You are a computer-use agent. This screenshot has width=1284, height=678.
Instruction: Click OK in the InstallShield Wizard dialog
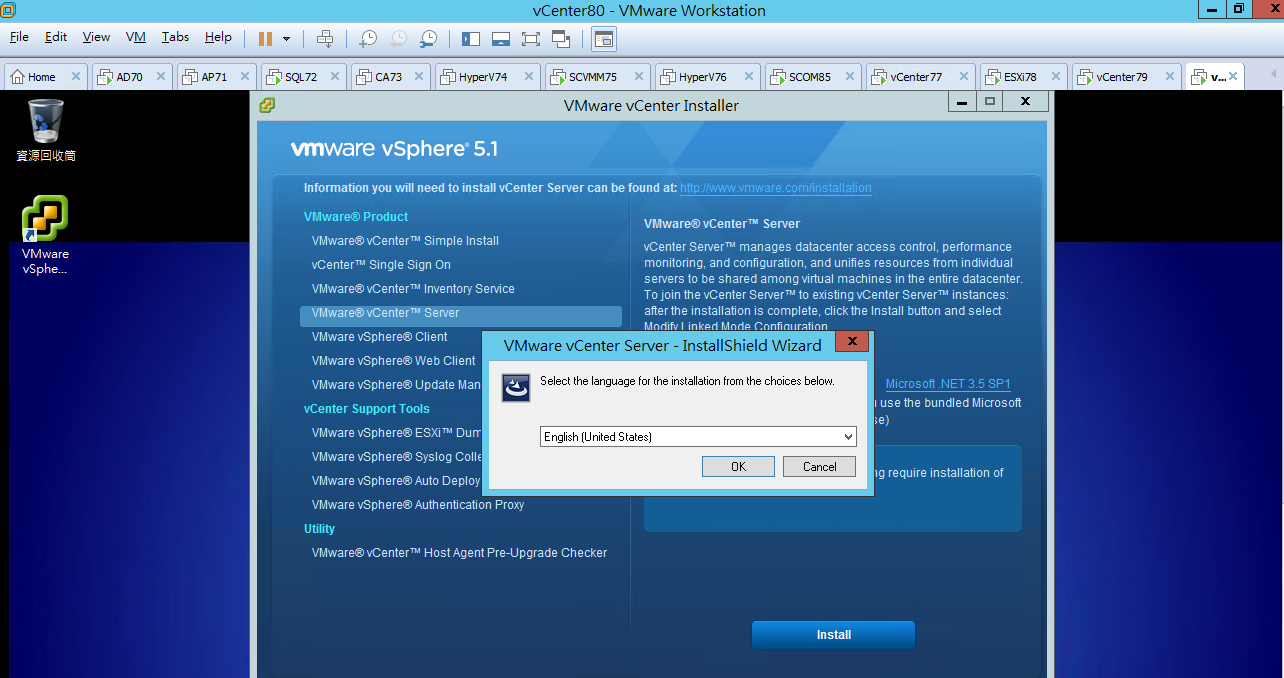(x=738, y=467)
